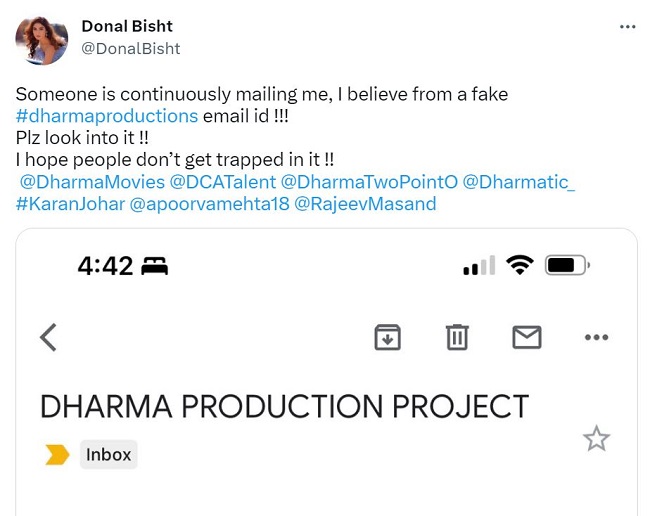Open the email's three-dot overflow menu
This screenshot has width=650, height=516.
click(x=596, y=338)
